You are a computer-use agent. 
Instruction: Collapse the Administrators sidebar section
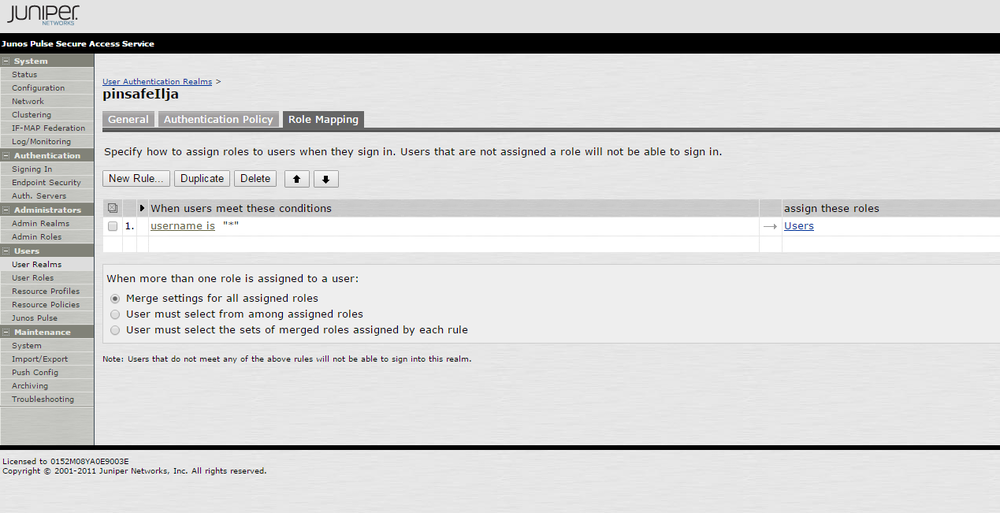(6, 210)
